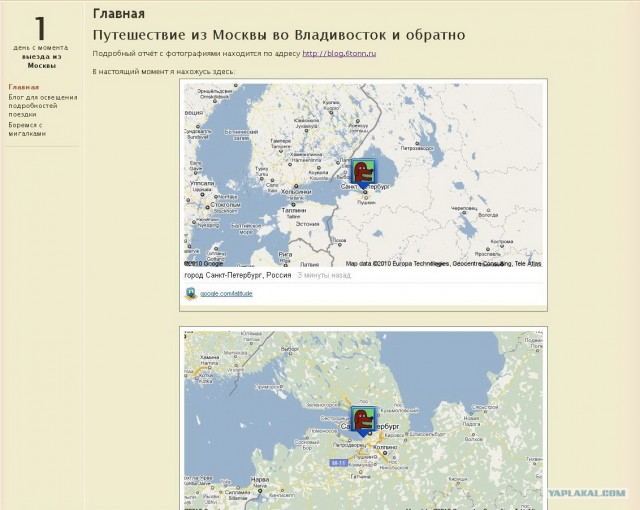Image resolution: width=640 pixels, height=510 pixels.
Task: Click the ©2010 Google attribution on upper map
Action: [x=204, y=264]
